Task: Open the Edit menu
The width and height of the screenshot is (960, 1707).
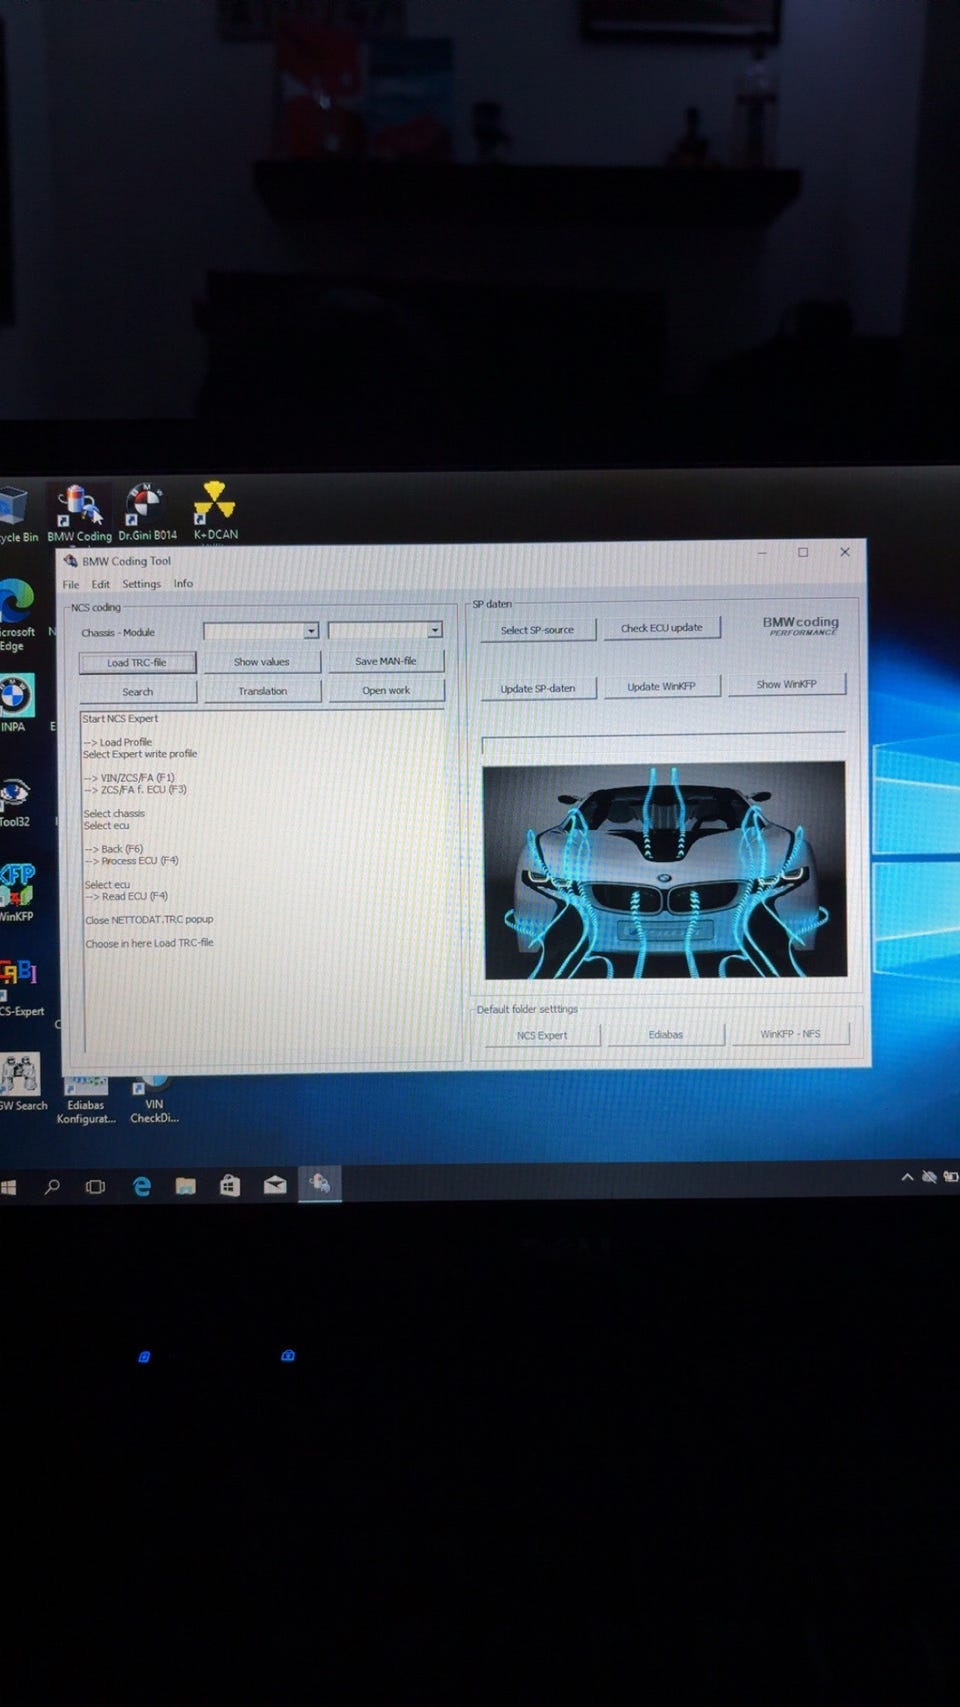Action: coord(101,584)
